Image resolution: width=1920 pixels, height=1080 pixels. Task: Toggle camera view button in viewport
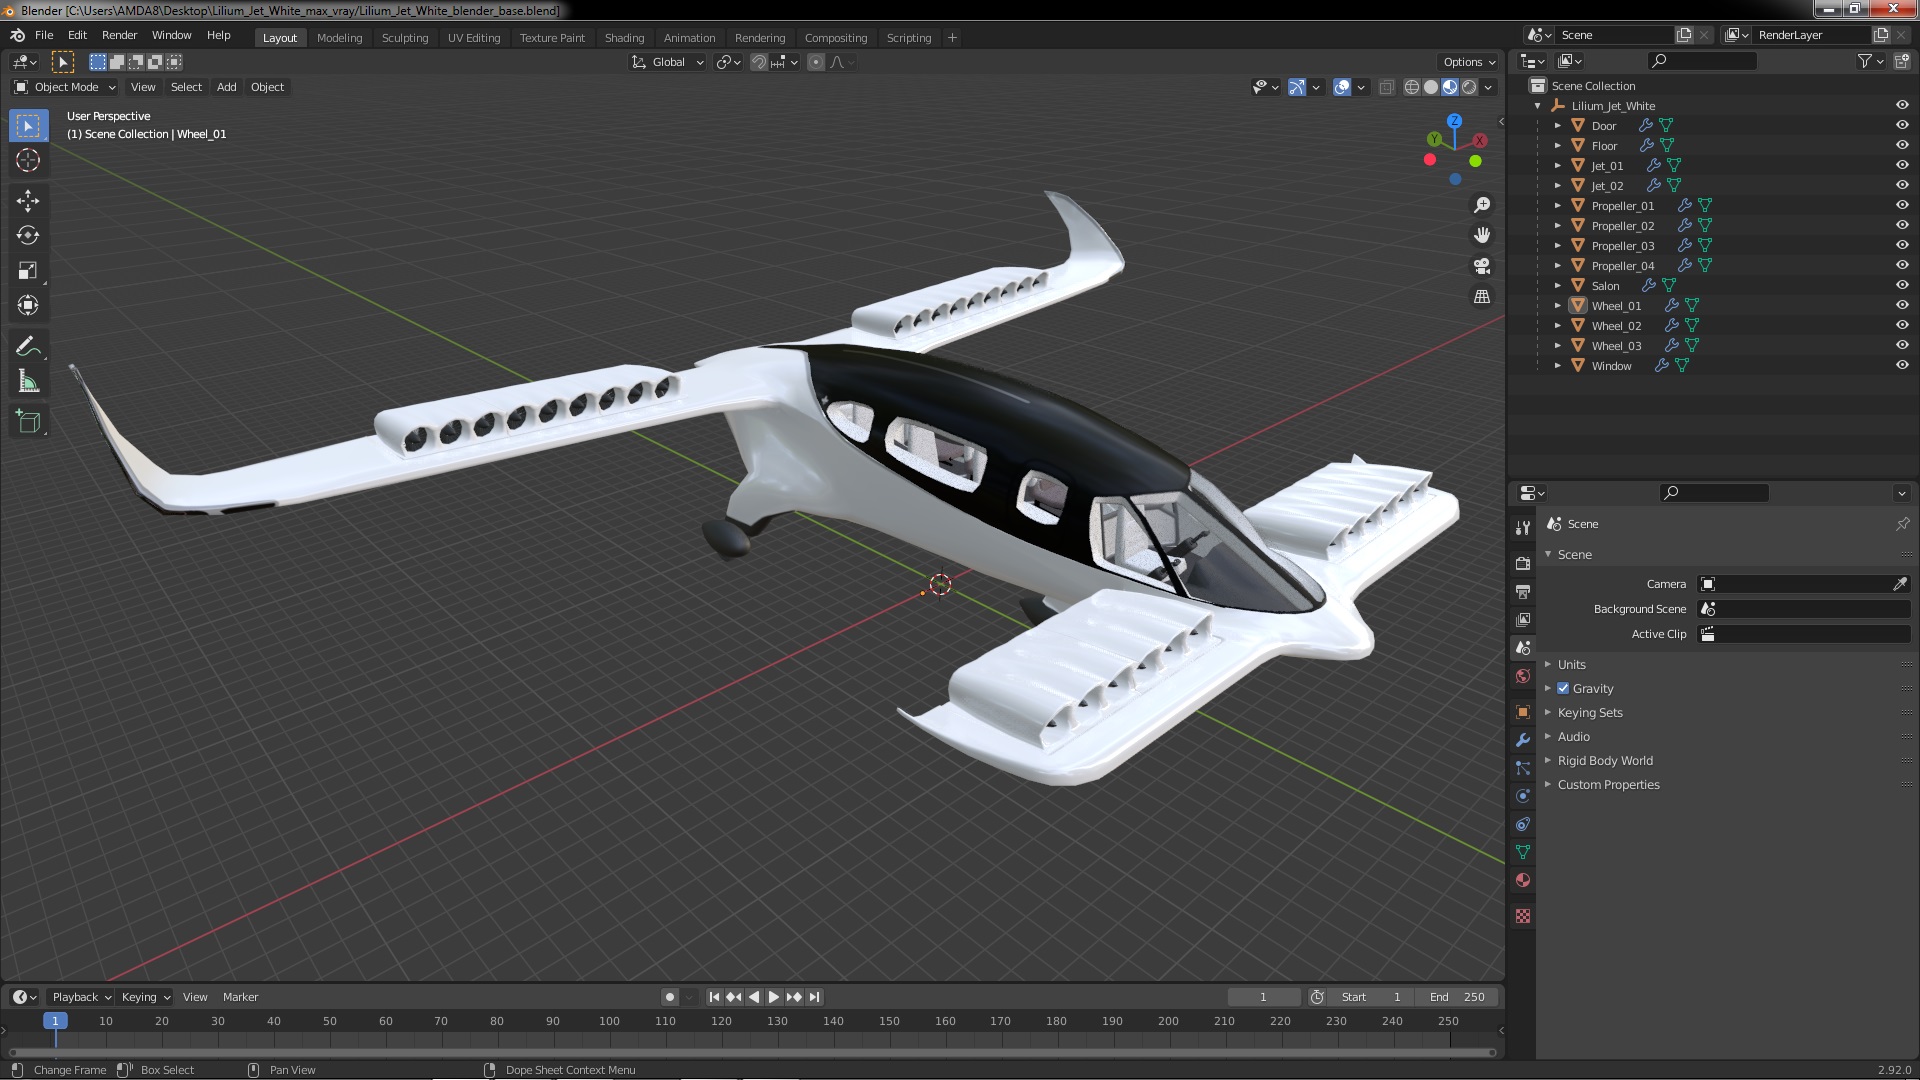[1482, 266]
